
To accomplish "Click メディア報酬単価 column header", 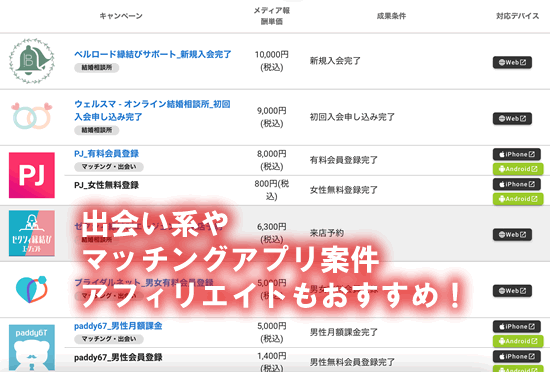I will tap(271, 16).
